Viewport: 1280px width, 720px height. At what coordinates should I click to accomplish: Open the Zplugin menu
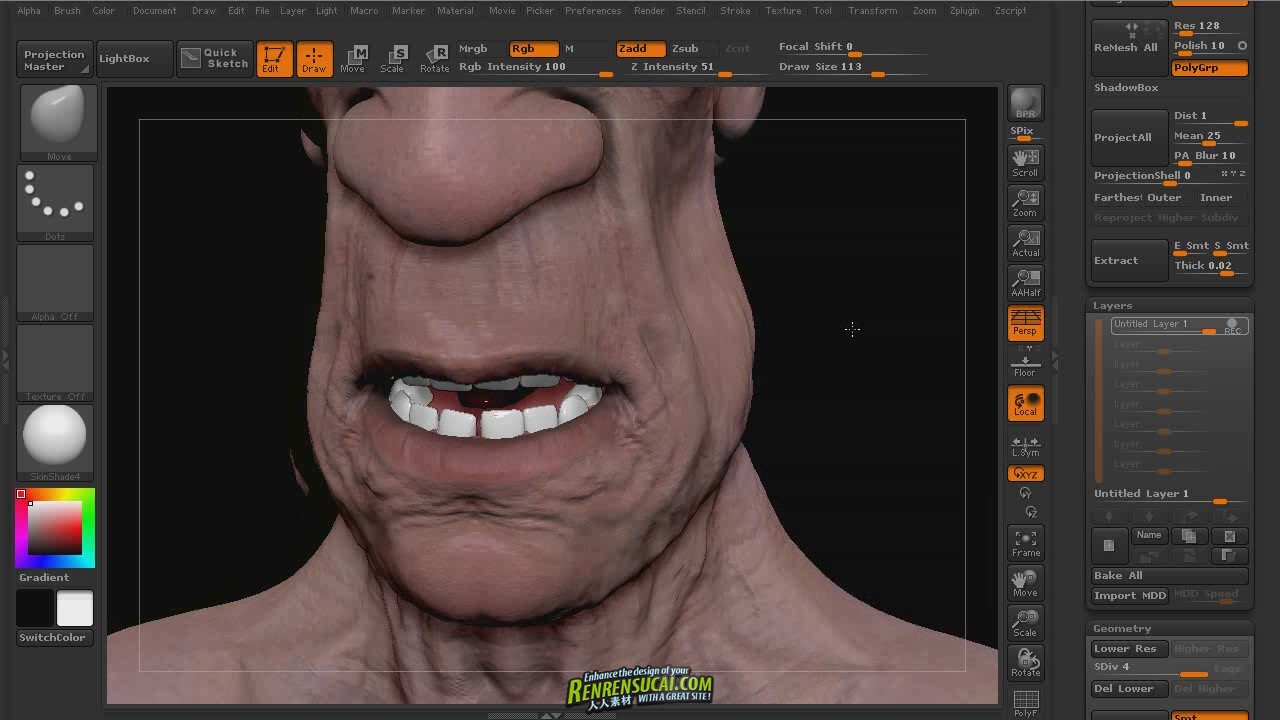pos(965,11)
